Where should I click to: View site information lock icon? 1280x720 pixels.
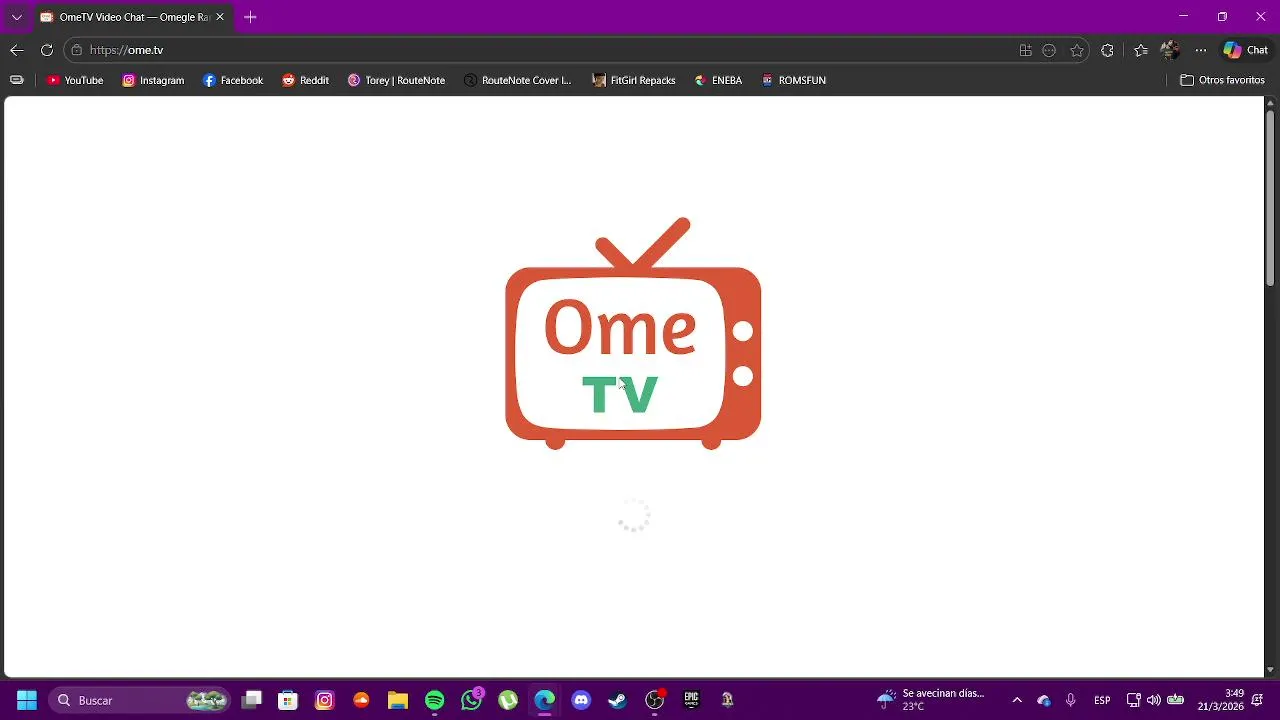point(77,50)
